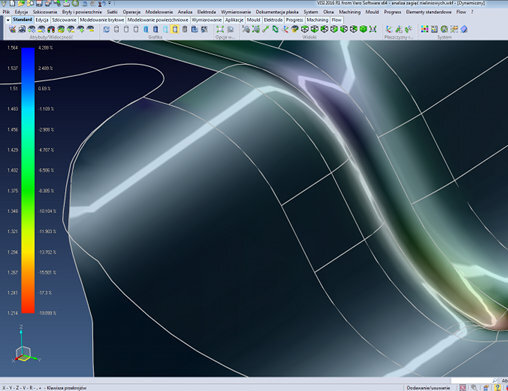Image resolution: width=508 pixels, height=391 pixels.
Task: Open the Plik menu
Action: pos(6,12)
